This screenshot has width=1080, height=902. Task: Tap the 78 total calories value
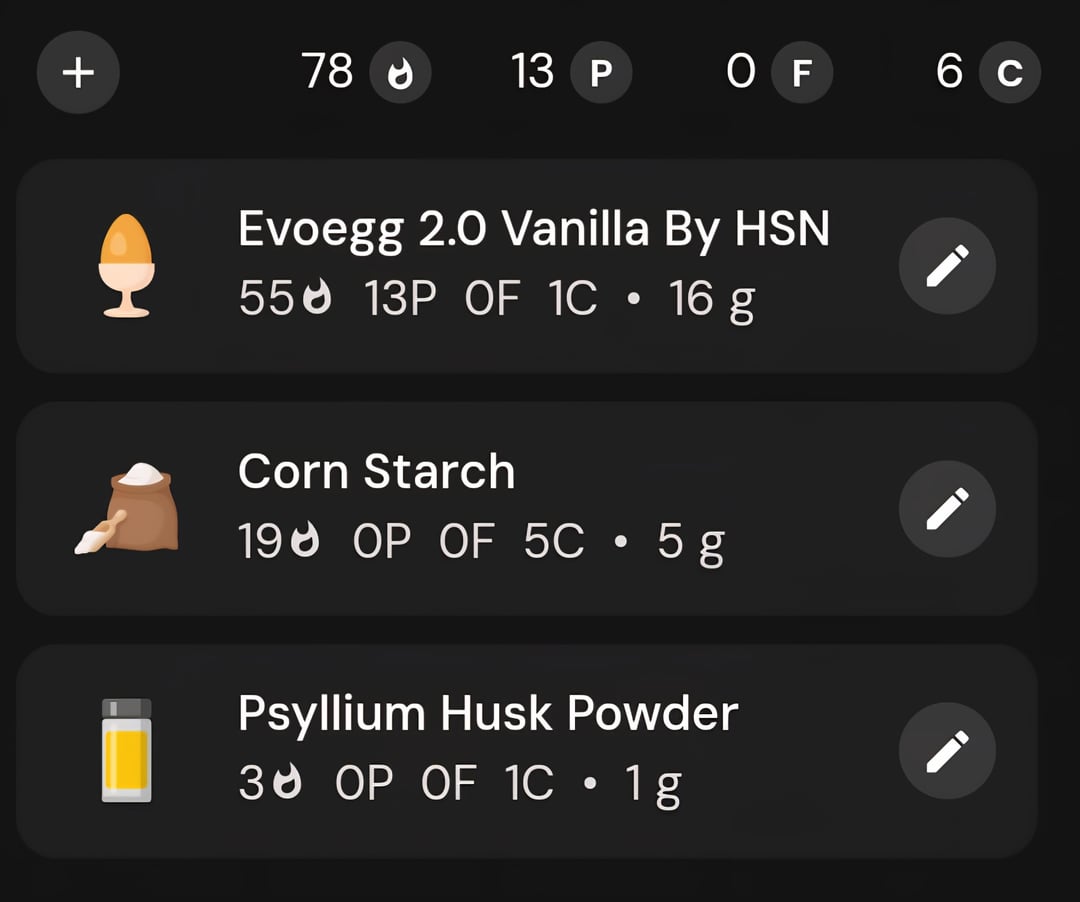(x=328, y=72)
